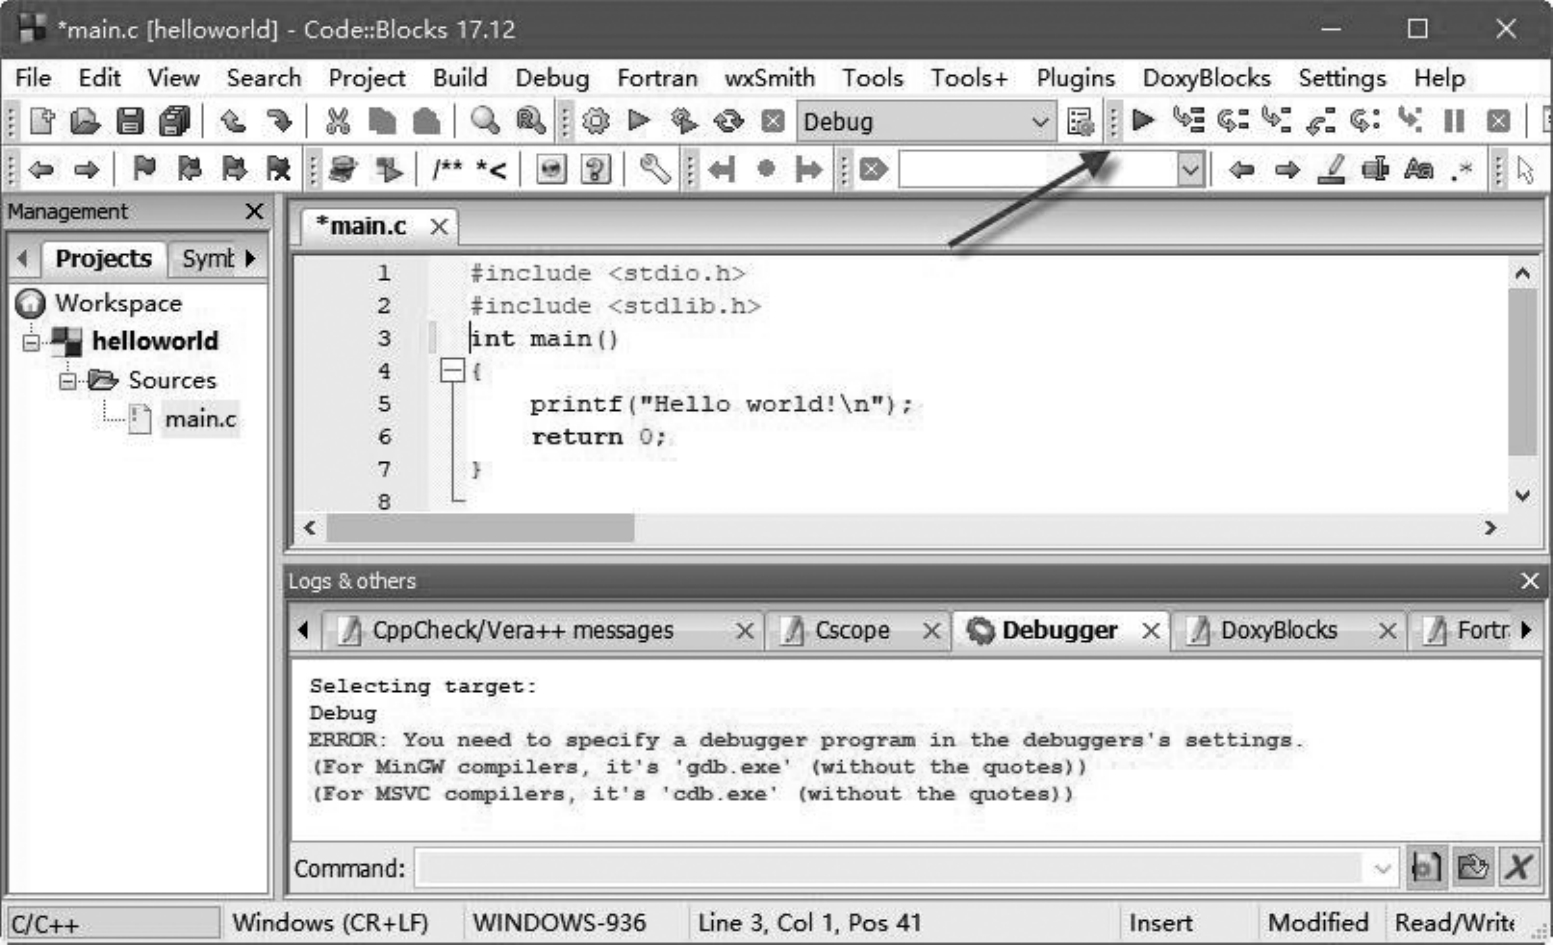Click the debugger Command input field
1553x945 pixels.
coord(888,868)
